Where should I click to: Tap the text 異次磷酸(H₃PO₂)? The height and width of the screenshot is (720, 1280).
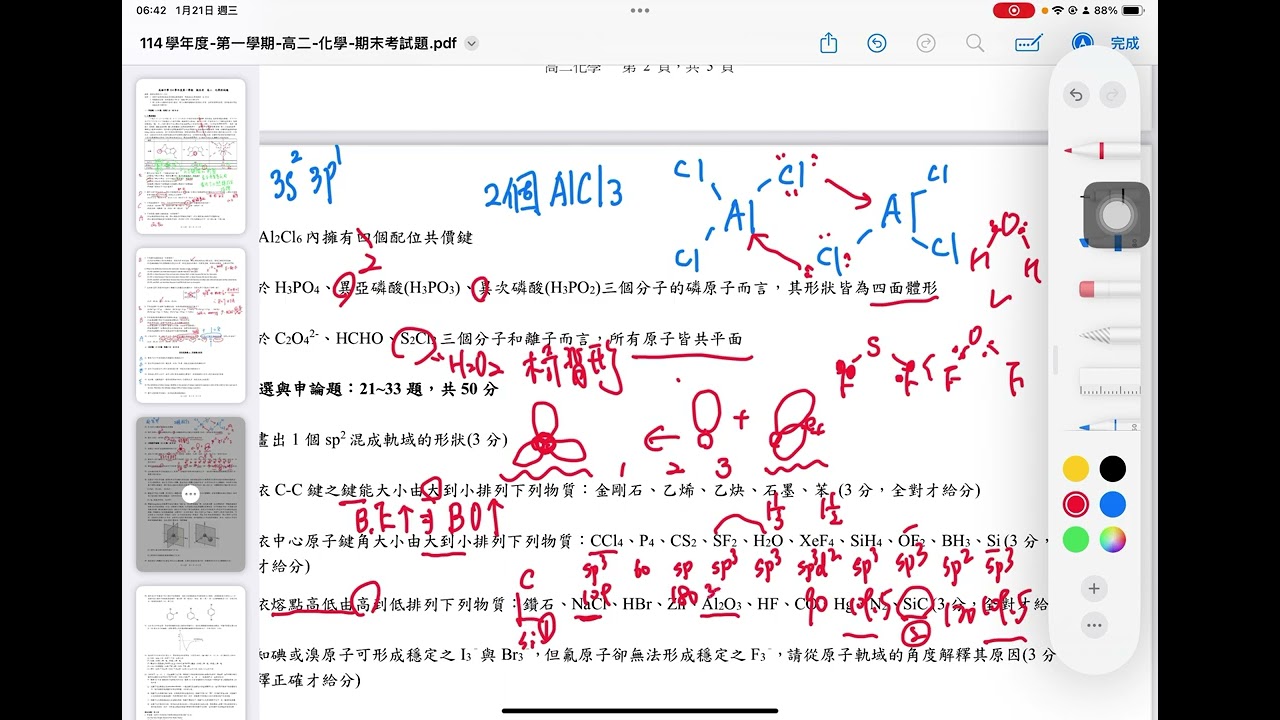[x=540, y=288]
